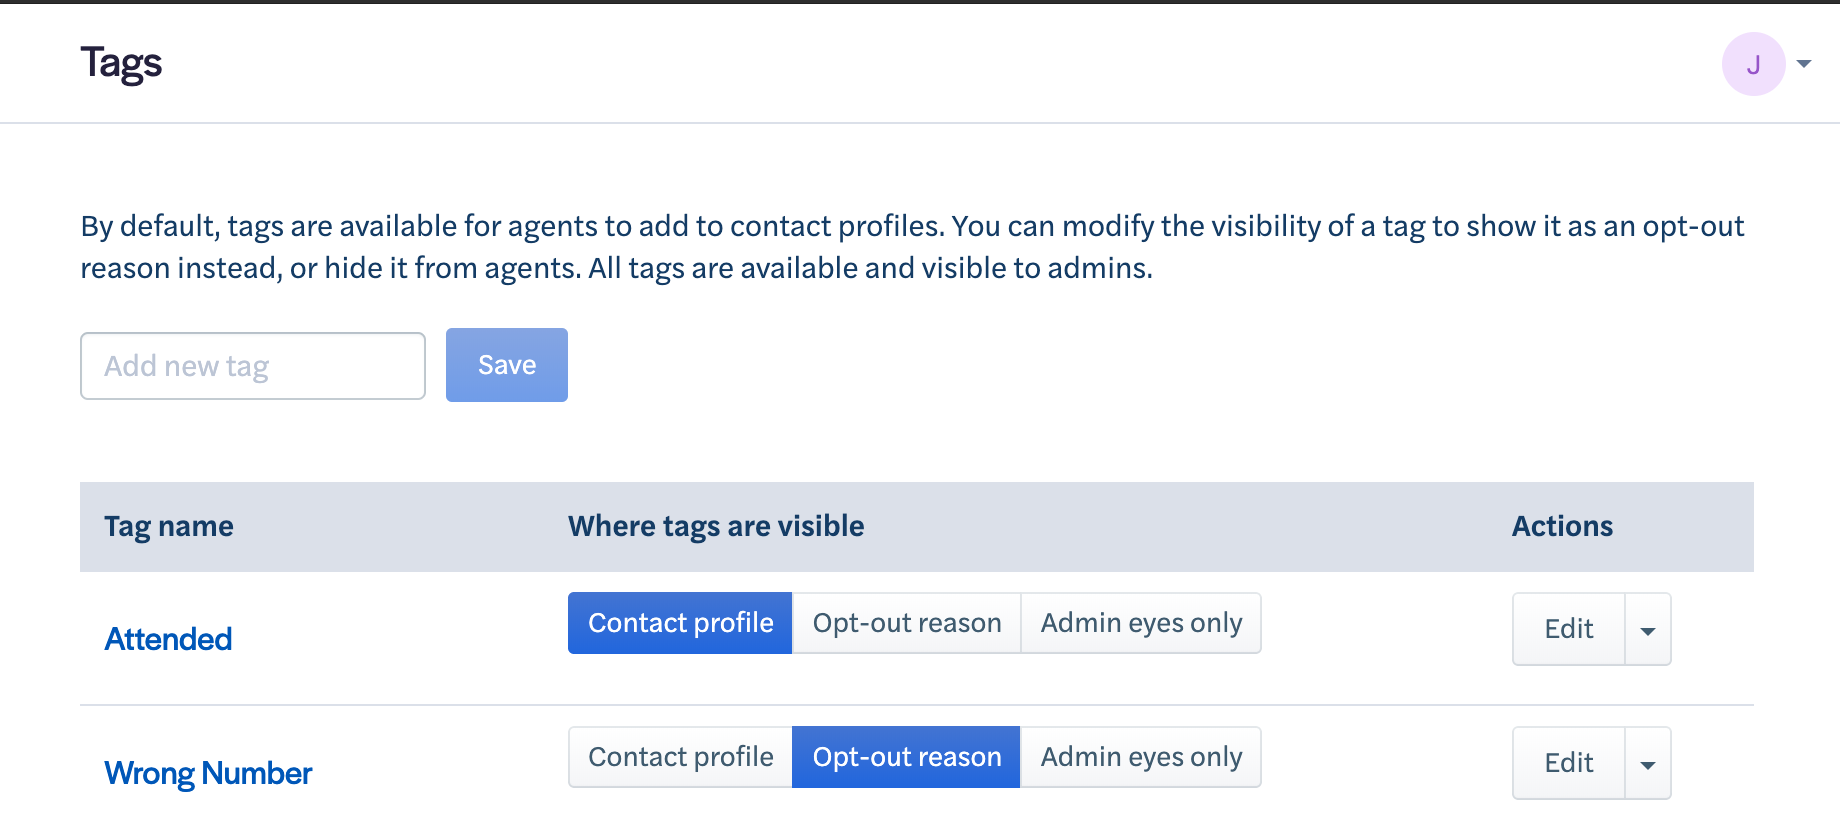Click the Edit button for Attended
The image size is (1840, 832).
coord(1567,629)
